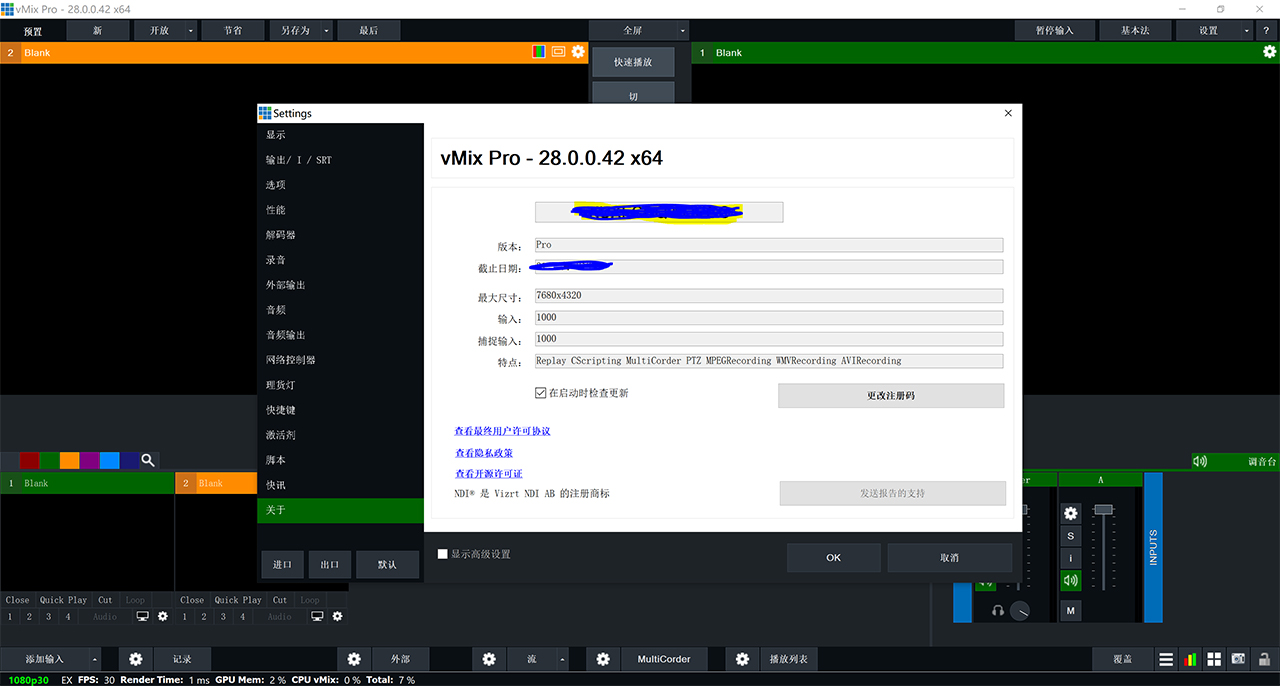Open the input search magnifier icon

[148, 460]
